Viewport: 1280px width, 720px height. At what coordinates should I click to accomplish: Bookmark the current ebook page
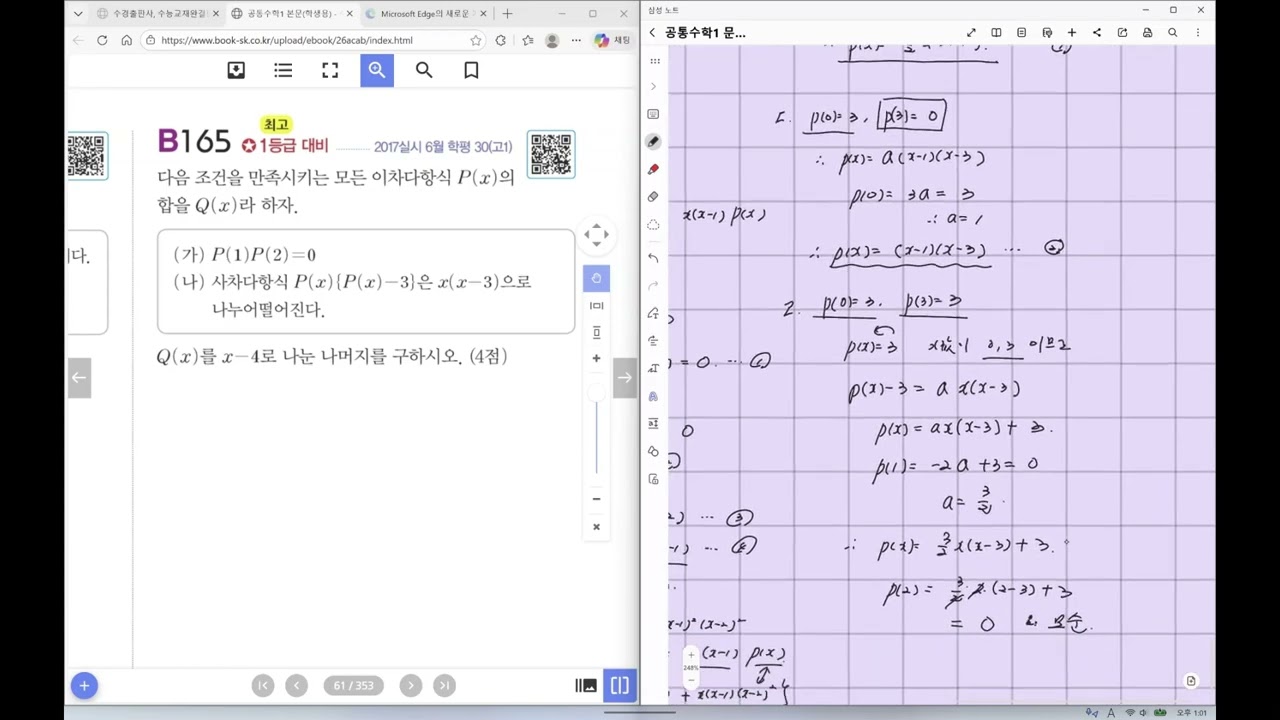[471, 70]
